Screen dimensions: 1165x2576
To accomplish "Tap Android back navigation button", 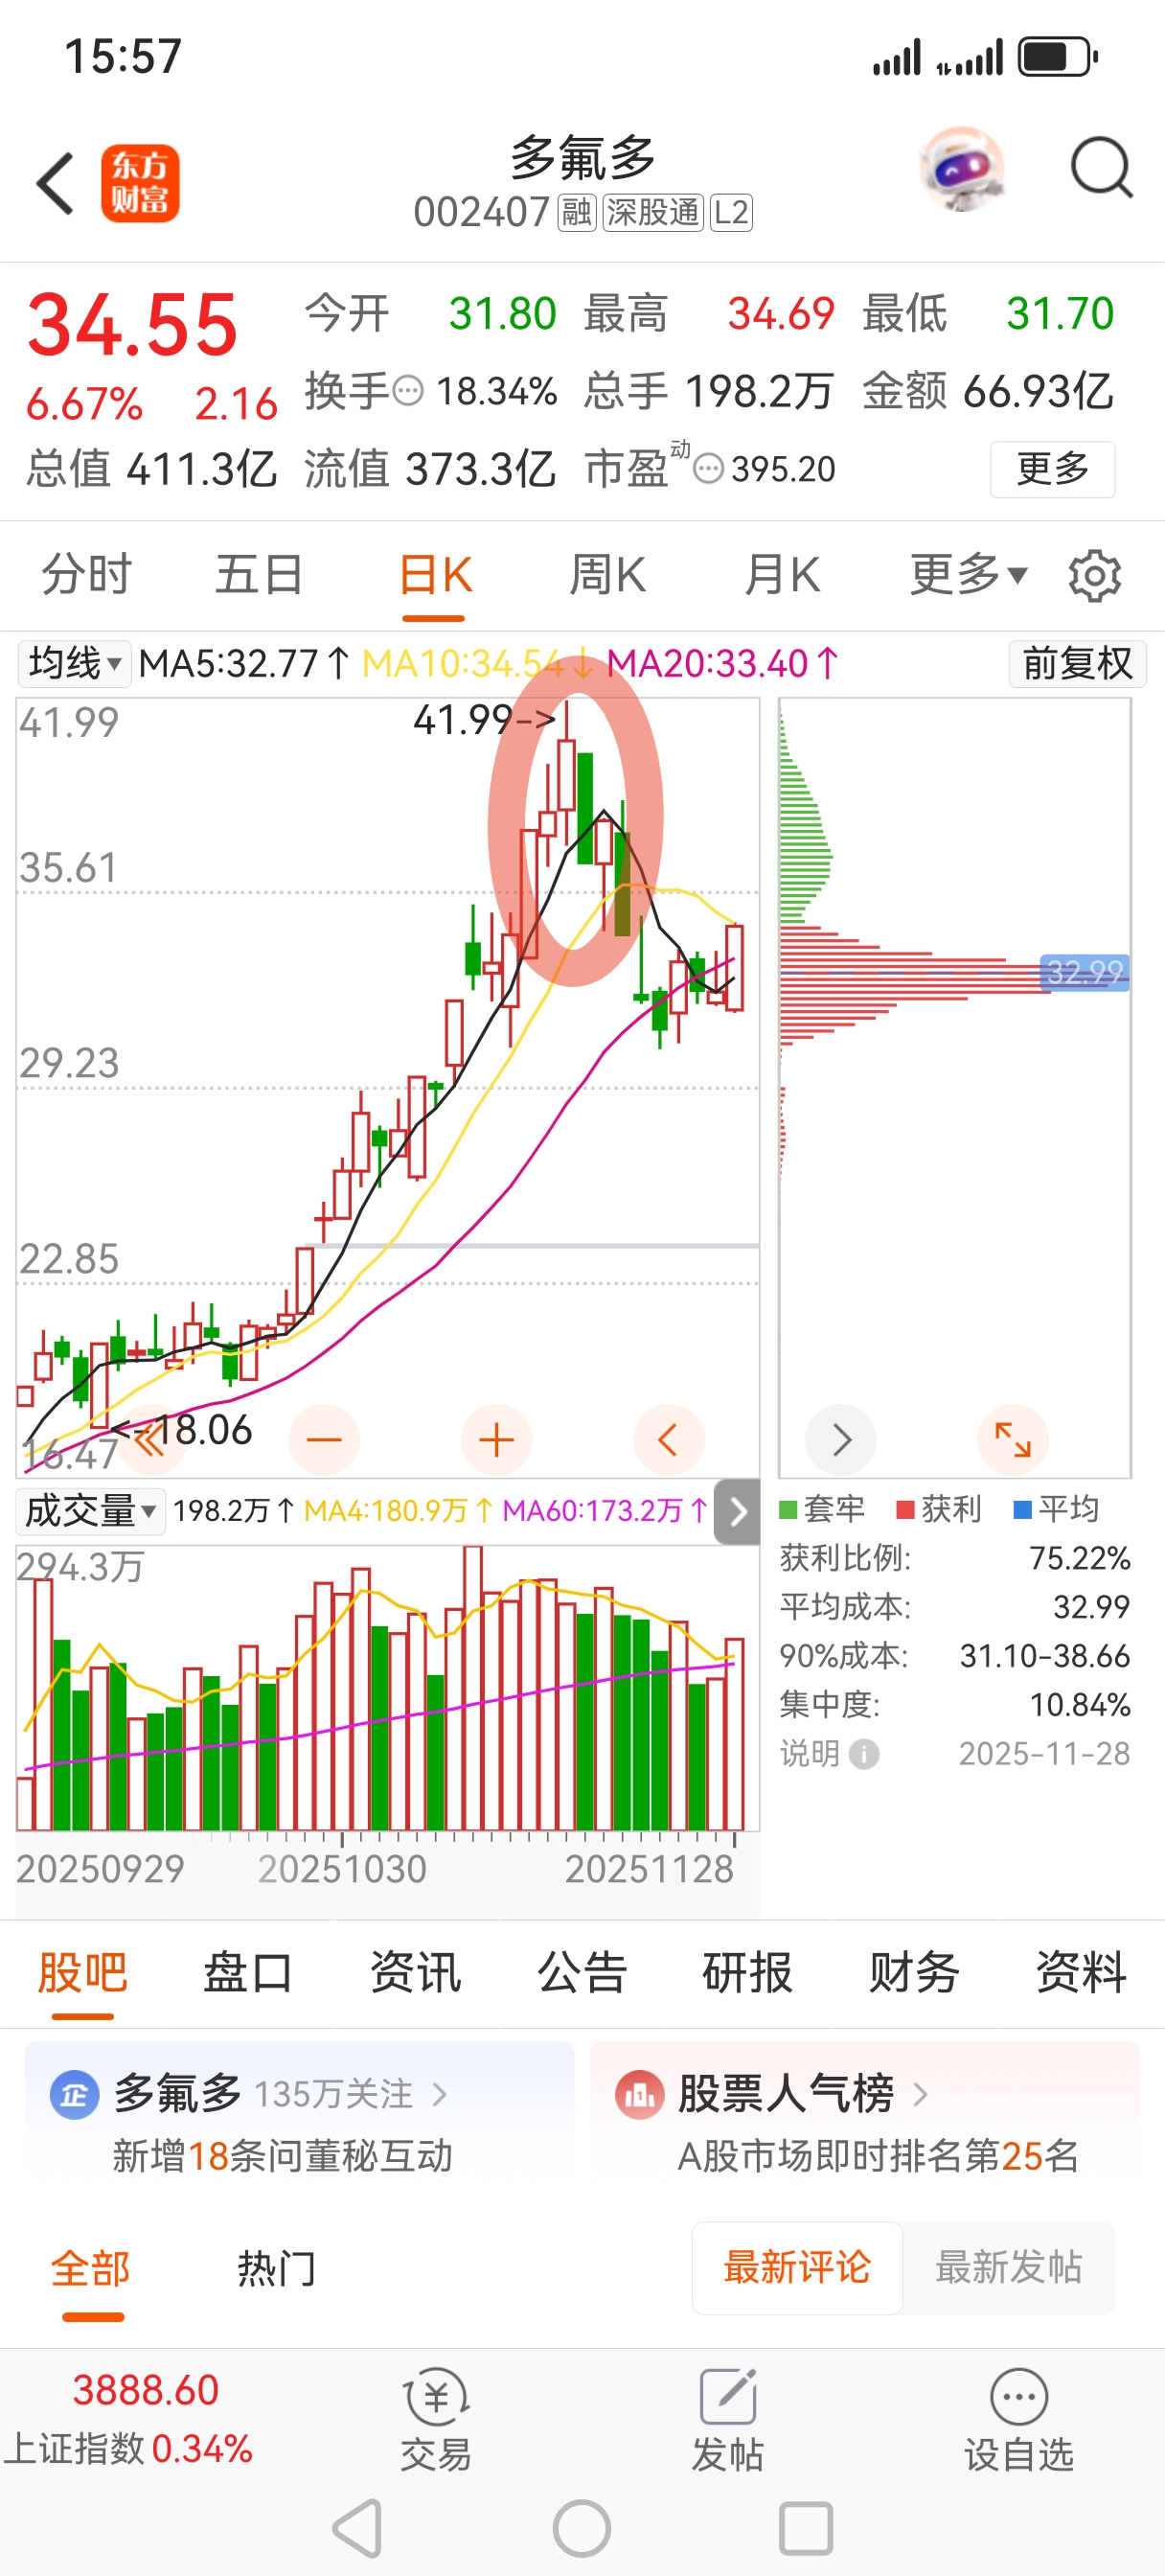I will pos(358,2528).
